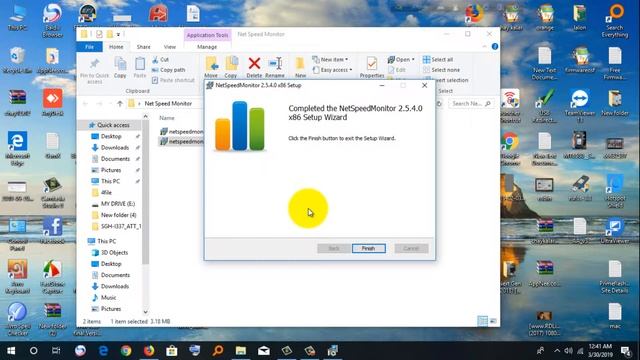
Task: Select the first netspeedmon file
Action: pos(182,131)
